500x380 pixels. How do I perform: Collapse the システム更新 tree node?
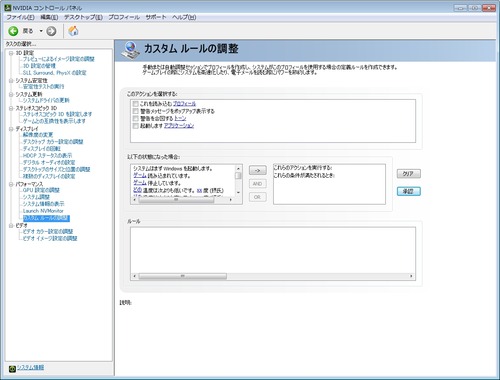point(11,95)
